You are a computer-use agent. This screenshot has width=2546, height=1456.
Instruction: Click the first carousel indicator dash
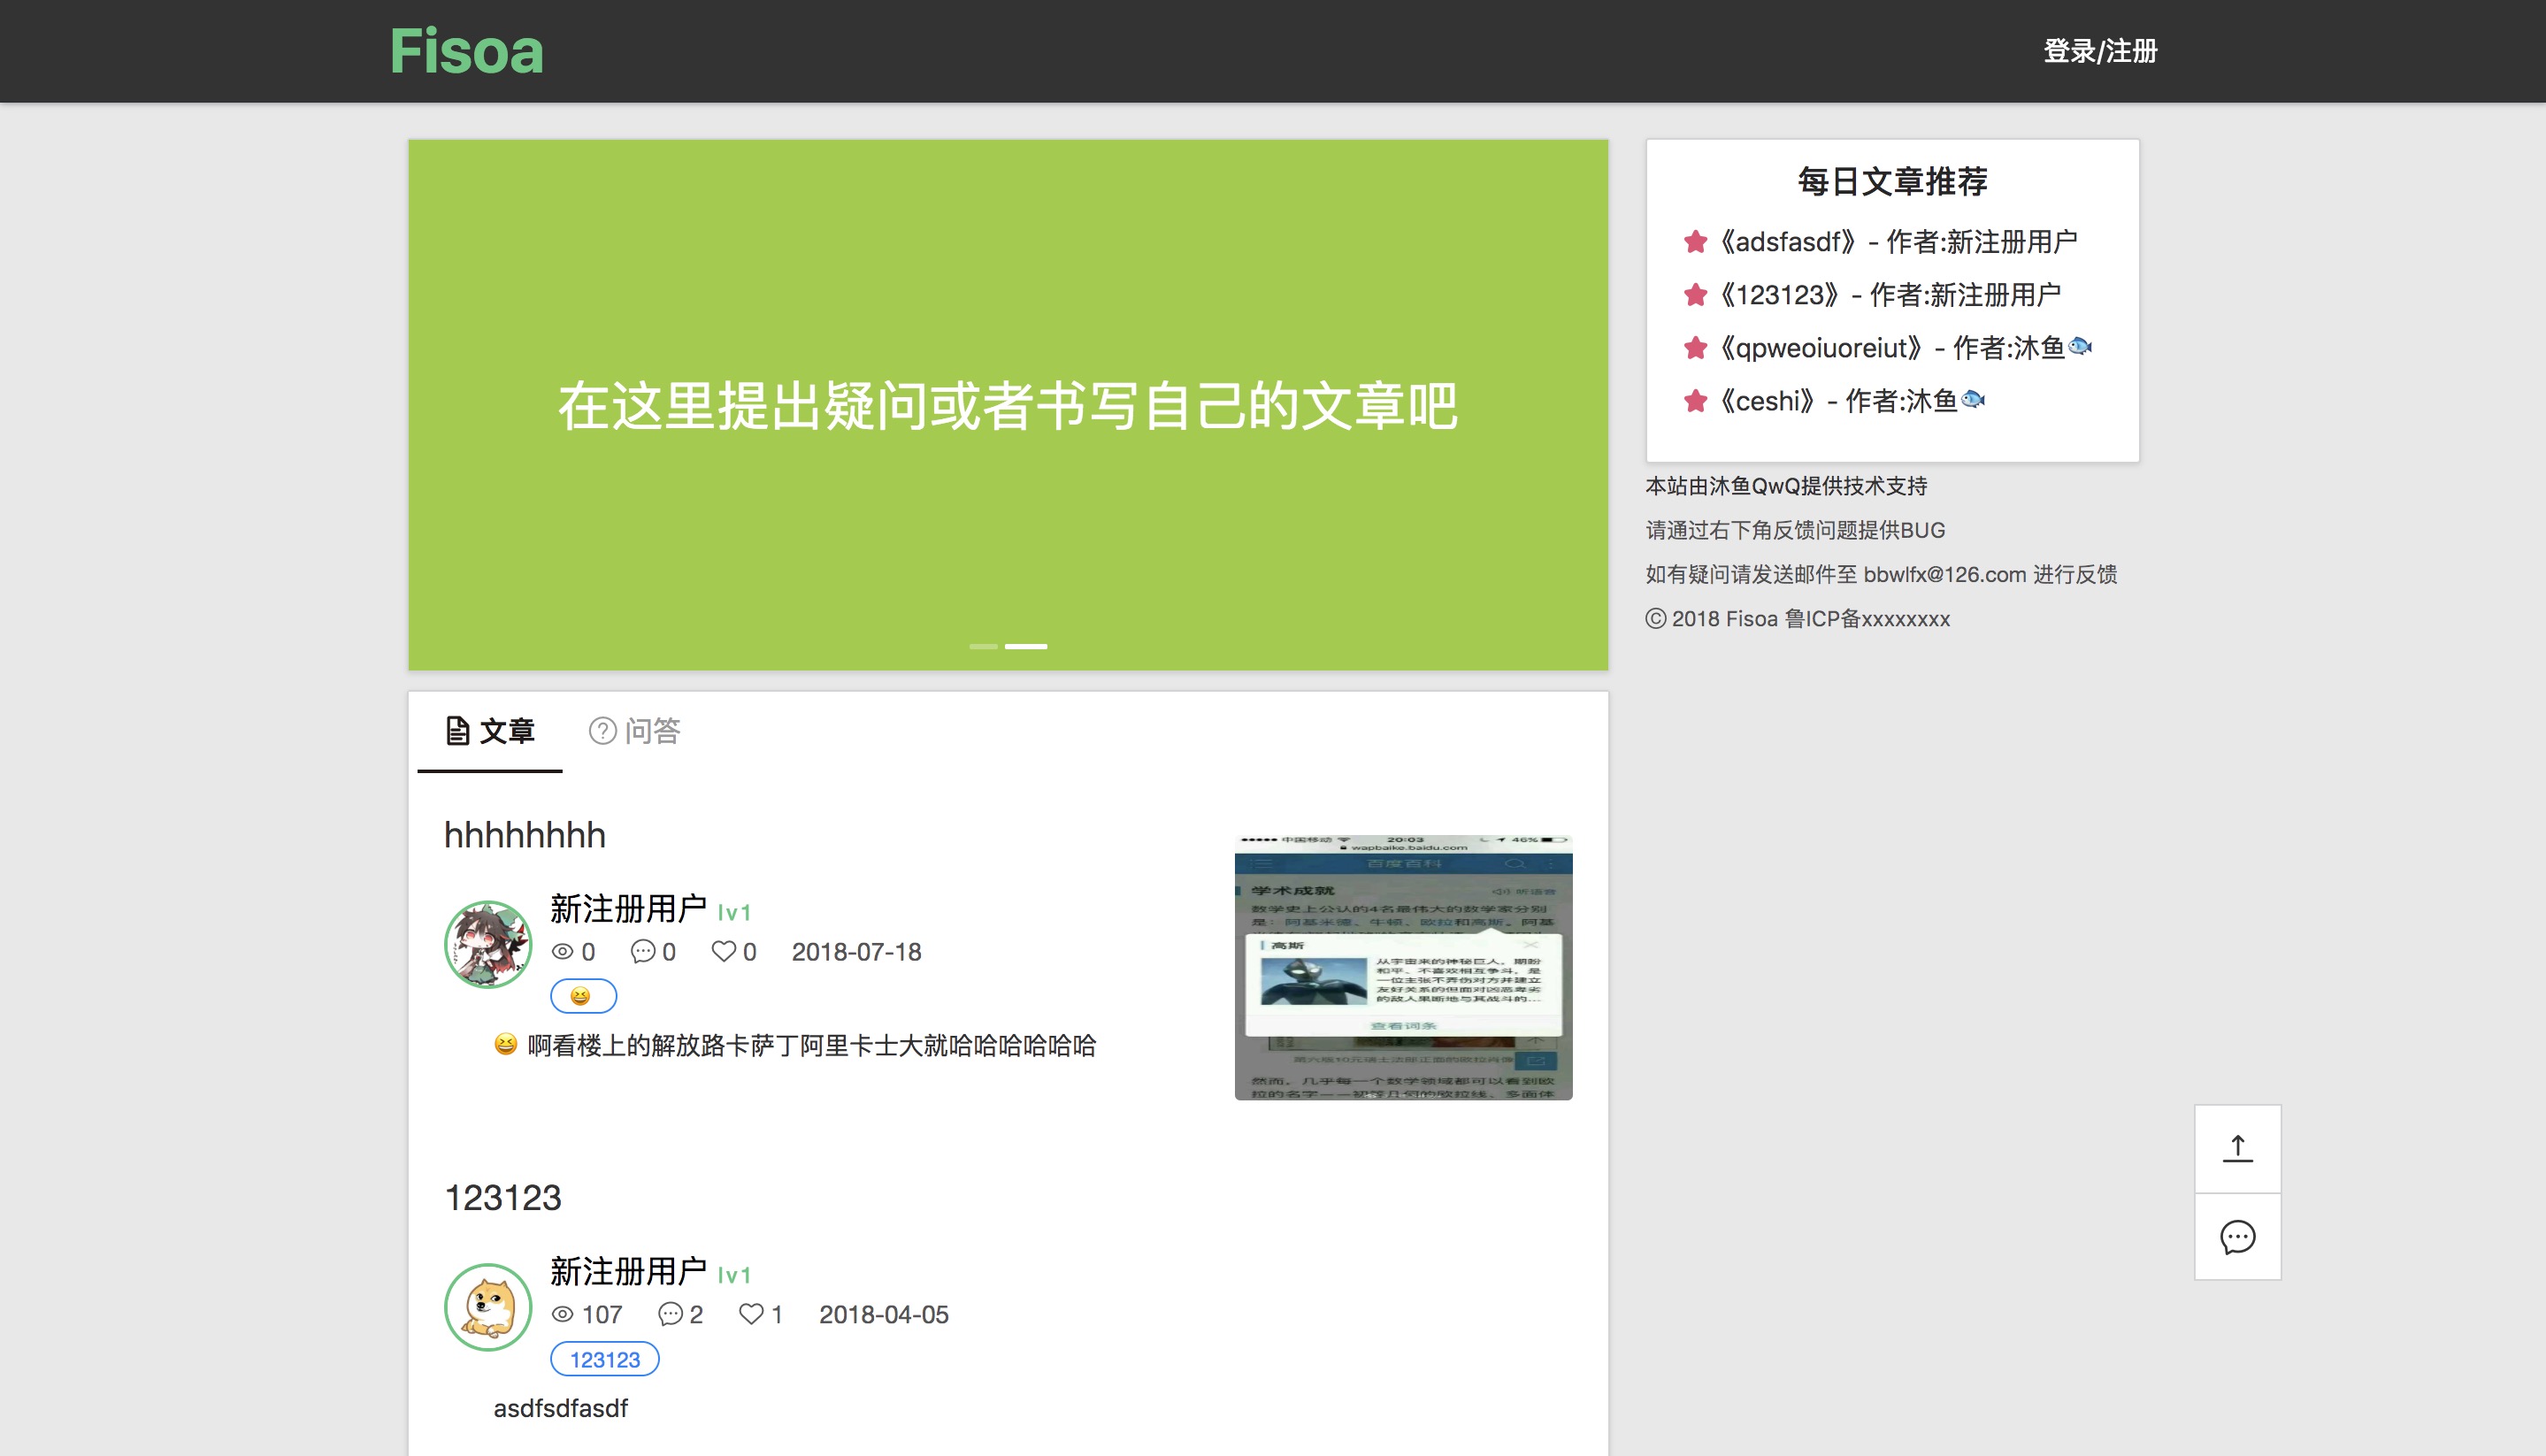pos(983,646)
